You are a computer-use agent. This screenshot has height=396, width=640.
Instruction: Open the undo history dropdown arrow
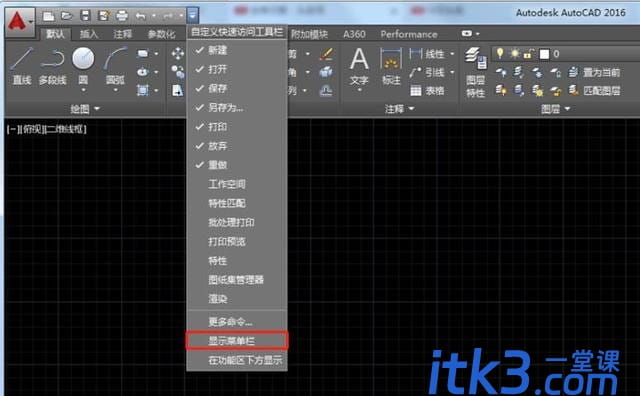153,16
